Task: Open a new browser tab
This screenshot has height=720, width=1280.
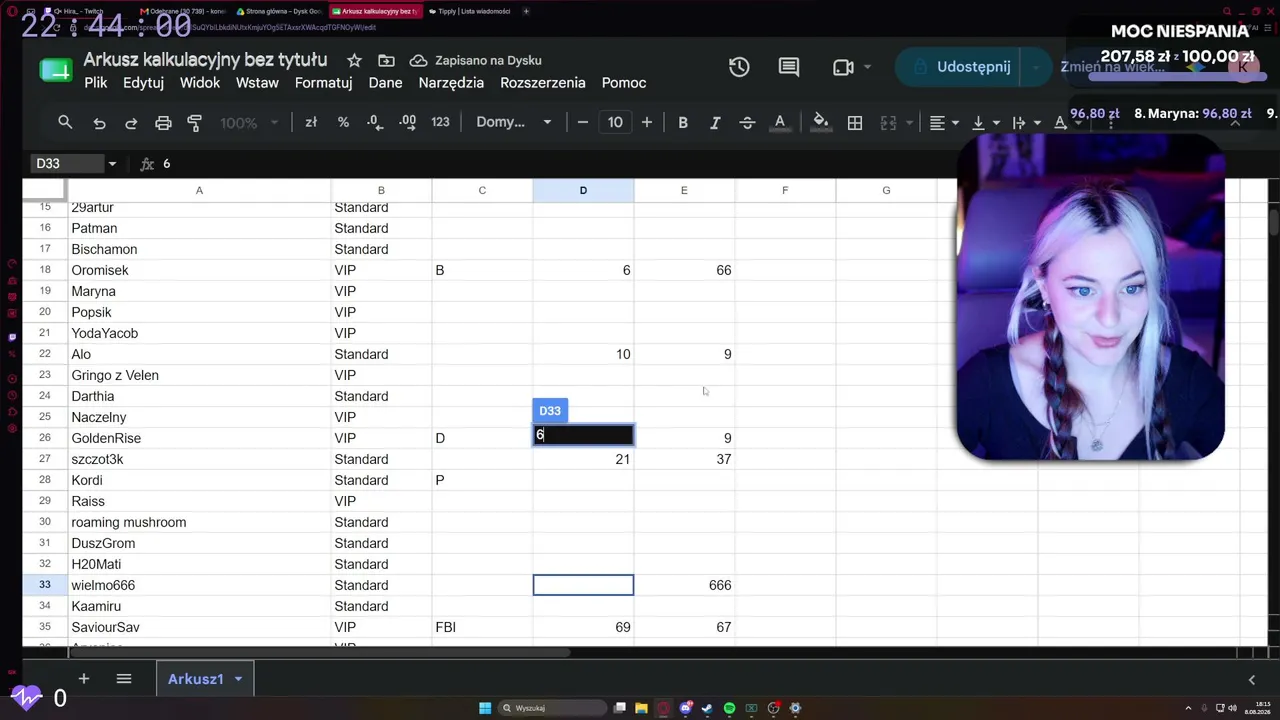Action: (526, 11)
